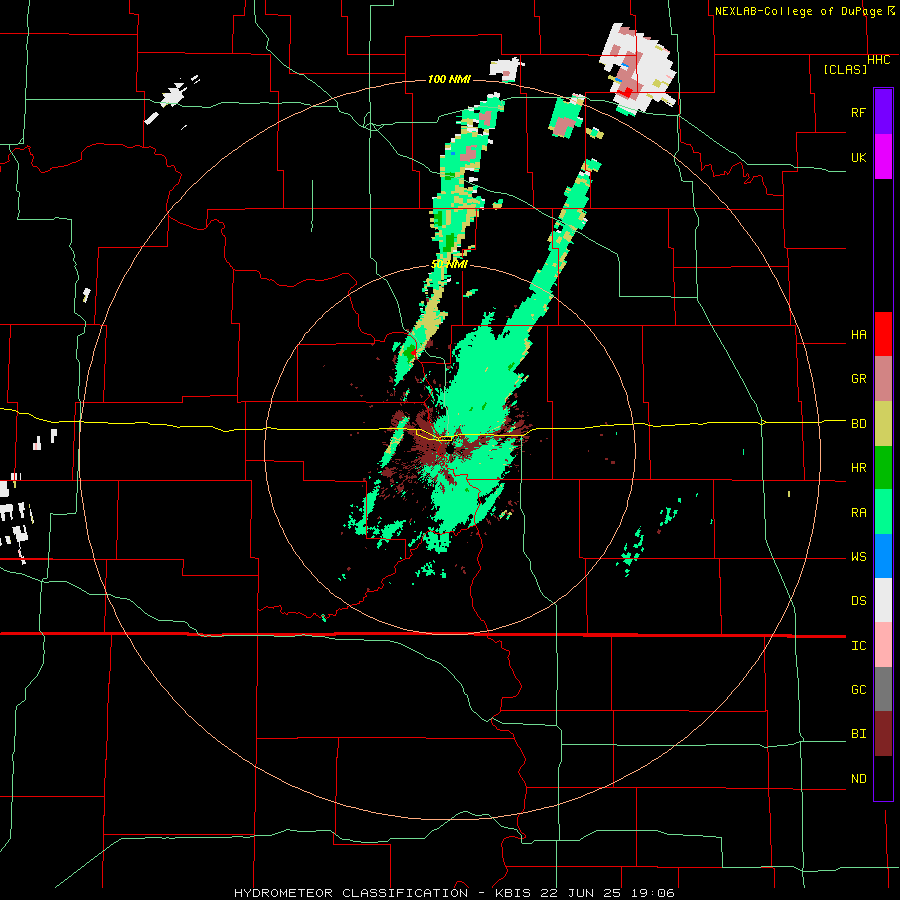Screen dimensions: 900x900
Task: Click the DS legend label
Action: pos(859,601)
